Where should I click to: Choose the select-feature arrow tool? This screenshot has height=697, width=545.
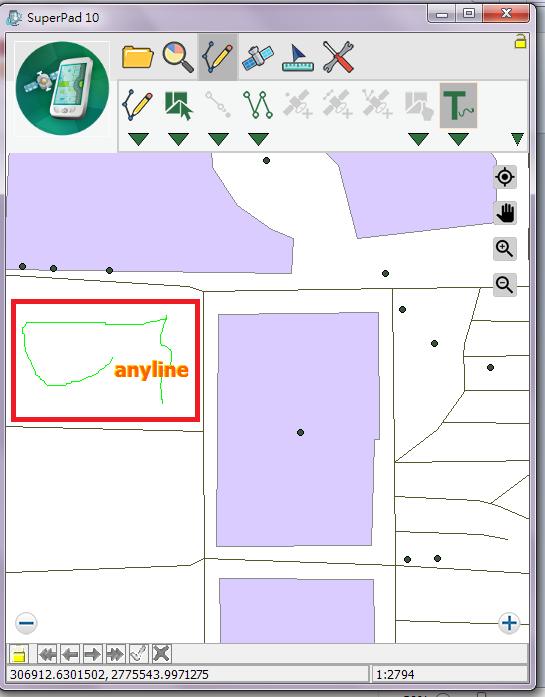(x=178, y=105)
